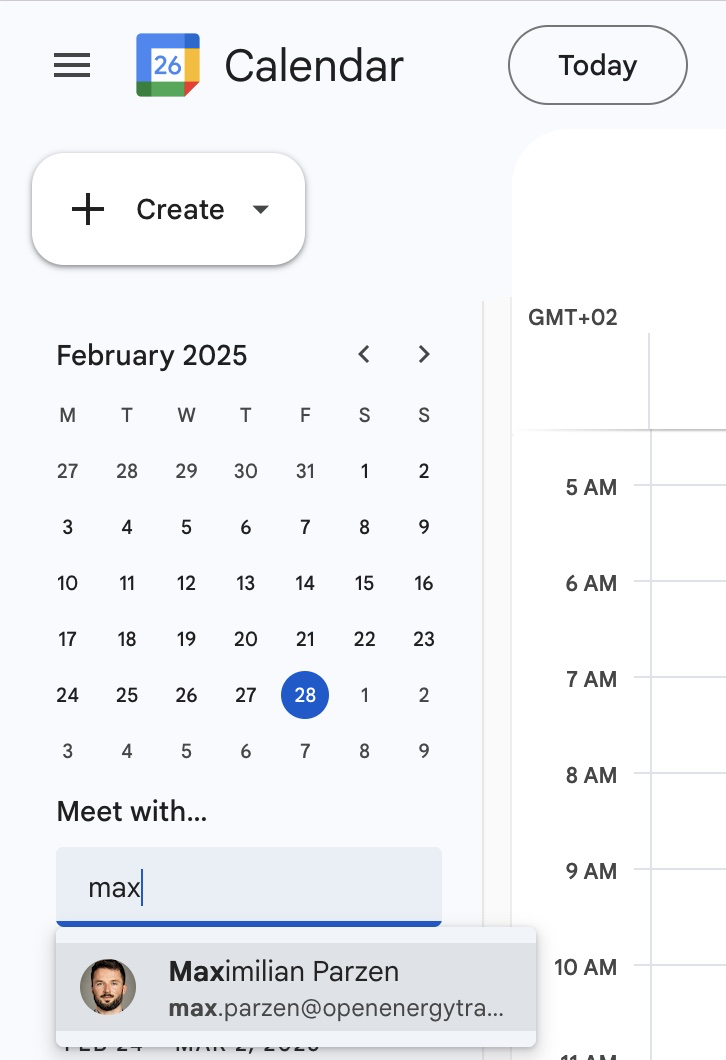Click the plus icon on Create
The image size is (726, 1060).
(x=89, y=210)
